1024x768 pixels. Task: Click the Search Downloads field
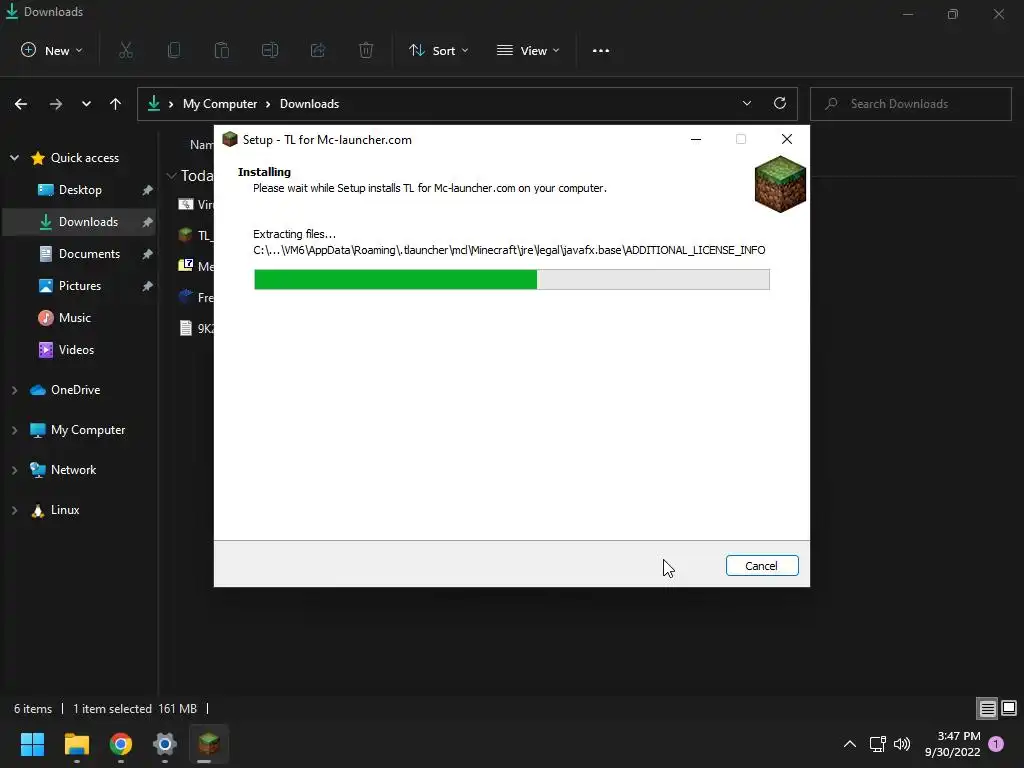(x=910, y=104)
